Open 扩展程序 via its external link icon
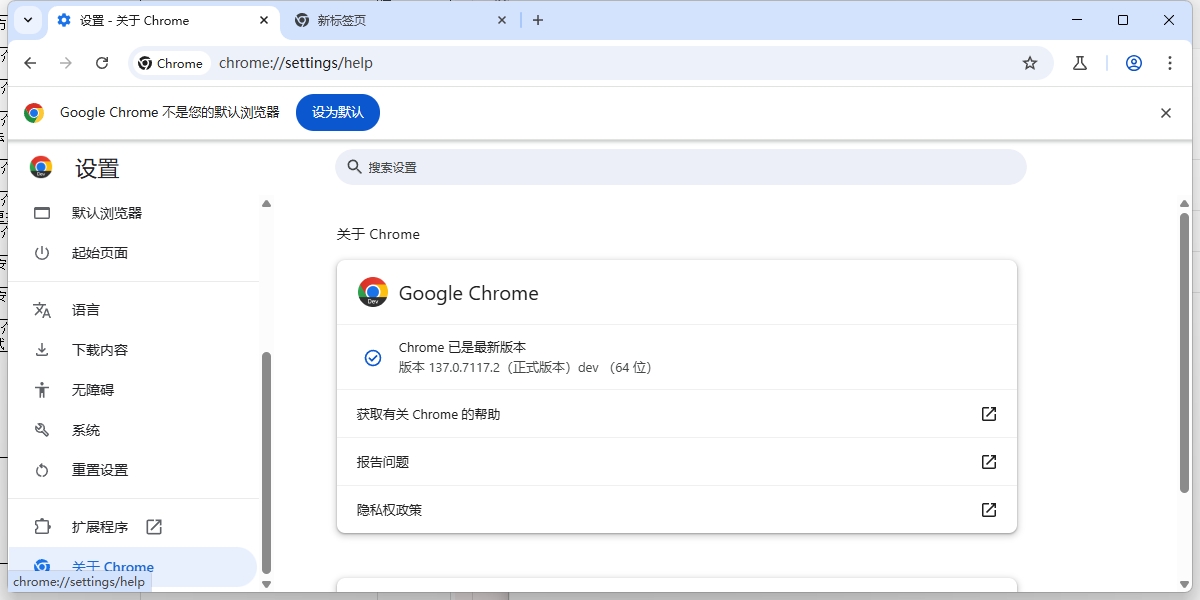Screen dimensions: 1200x600 [x=152, y=526]
